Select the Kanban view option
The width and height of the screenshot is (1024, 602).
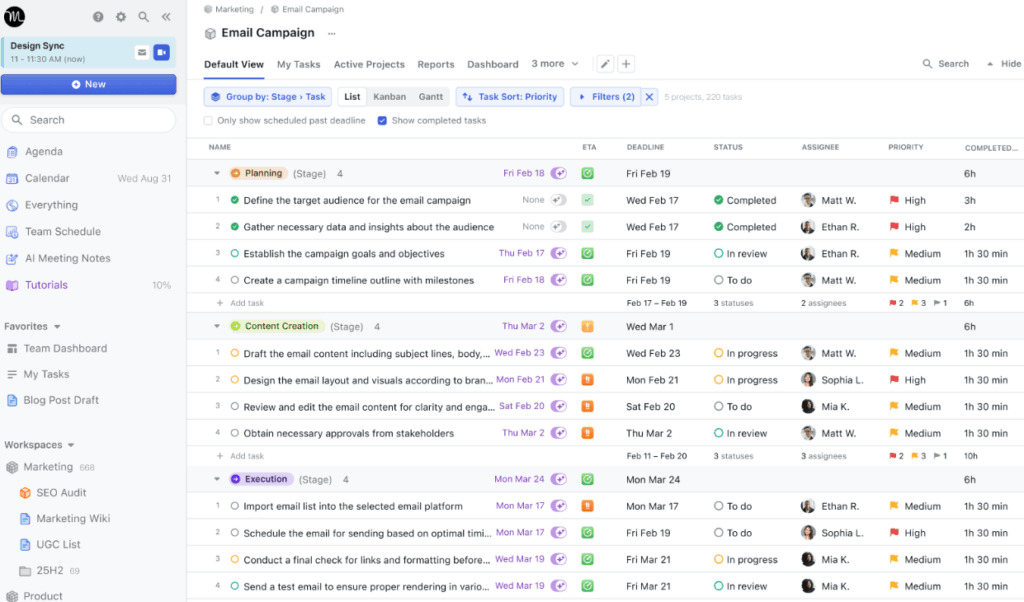coord(389,97)
